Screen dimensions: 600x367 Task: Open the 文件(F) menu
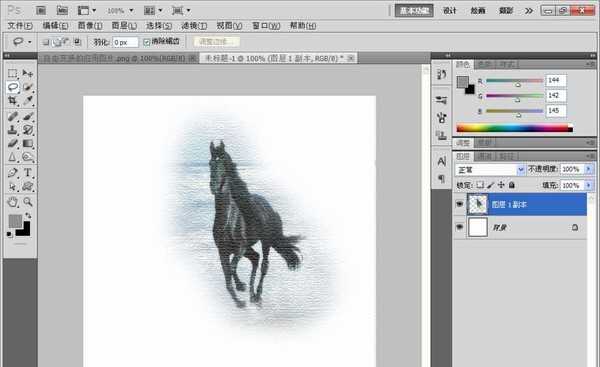(20, 26)
